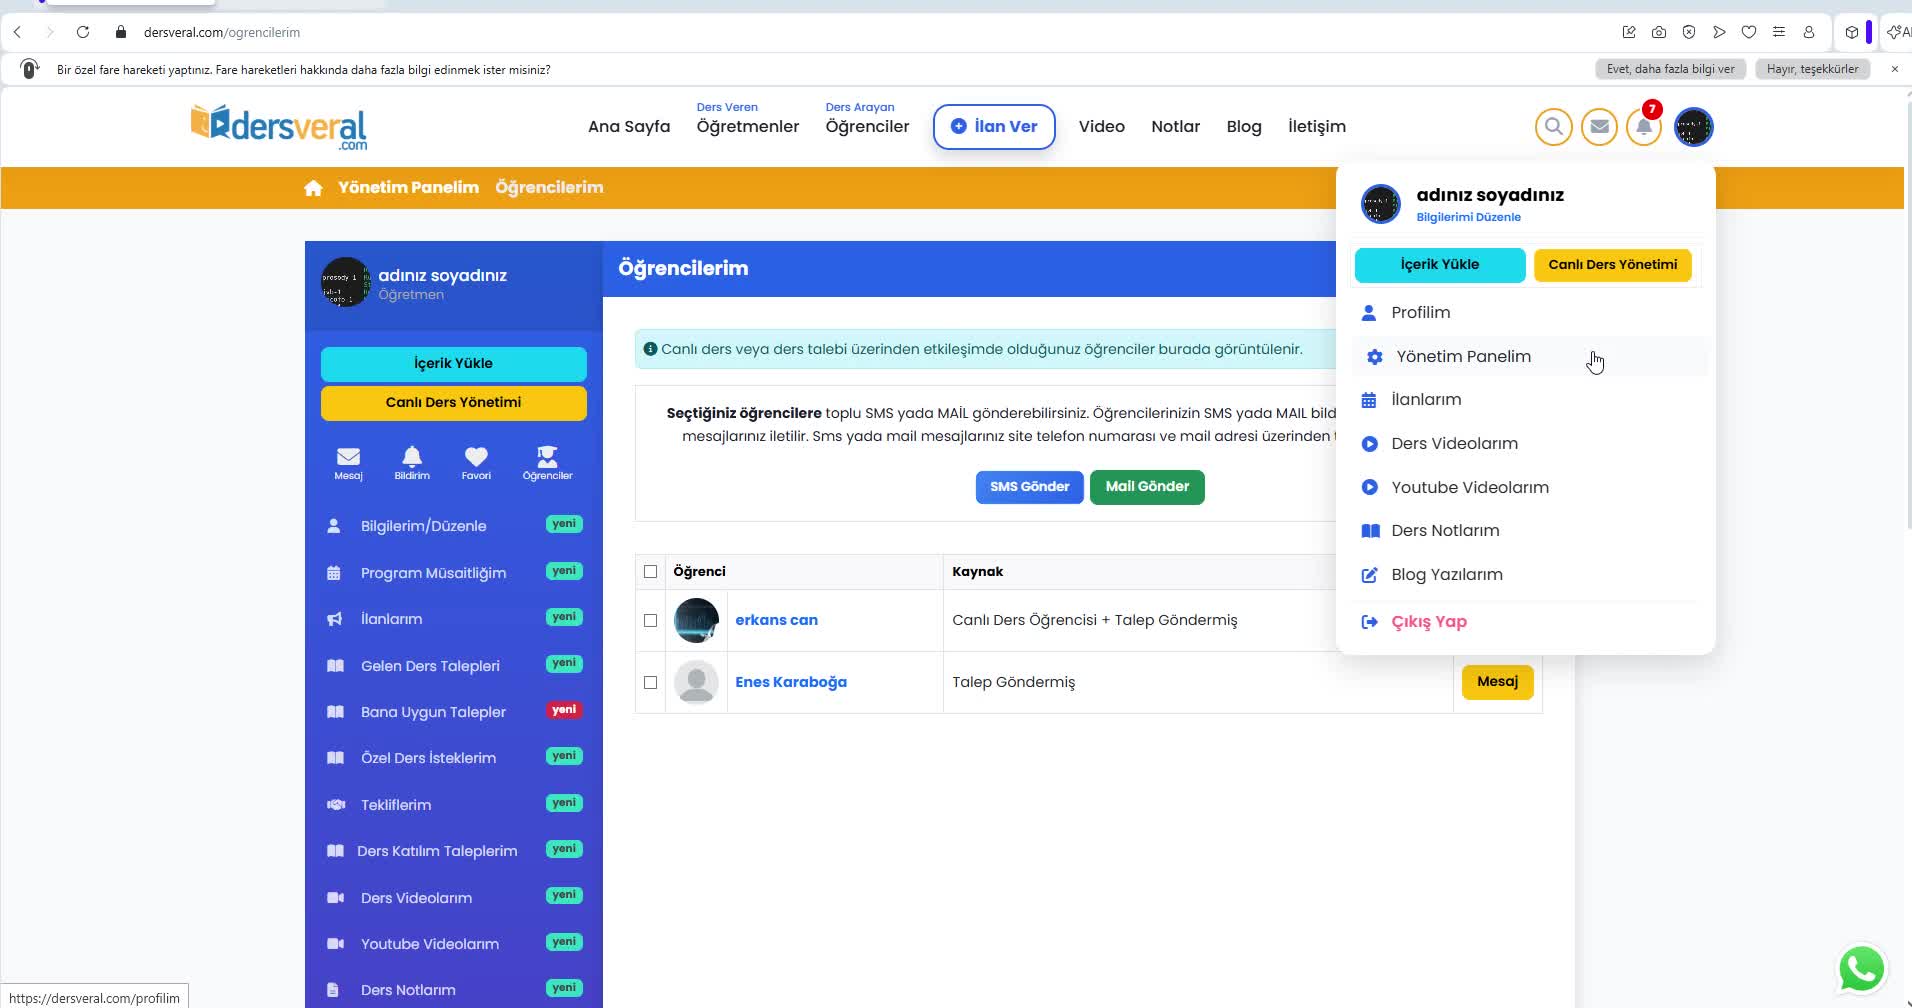Open Favori heart icon in sidebar
The width and height of the screenshot is (1912, 1008).
pyautogui.click(x=476, y=462)
